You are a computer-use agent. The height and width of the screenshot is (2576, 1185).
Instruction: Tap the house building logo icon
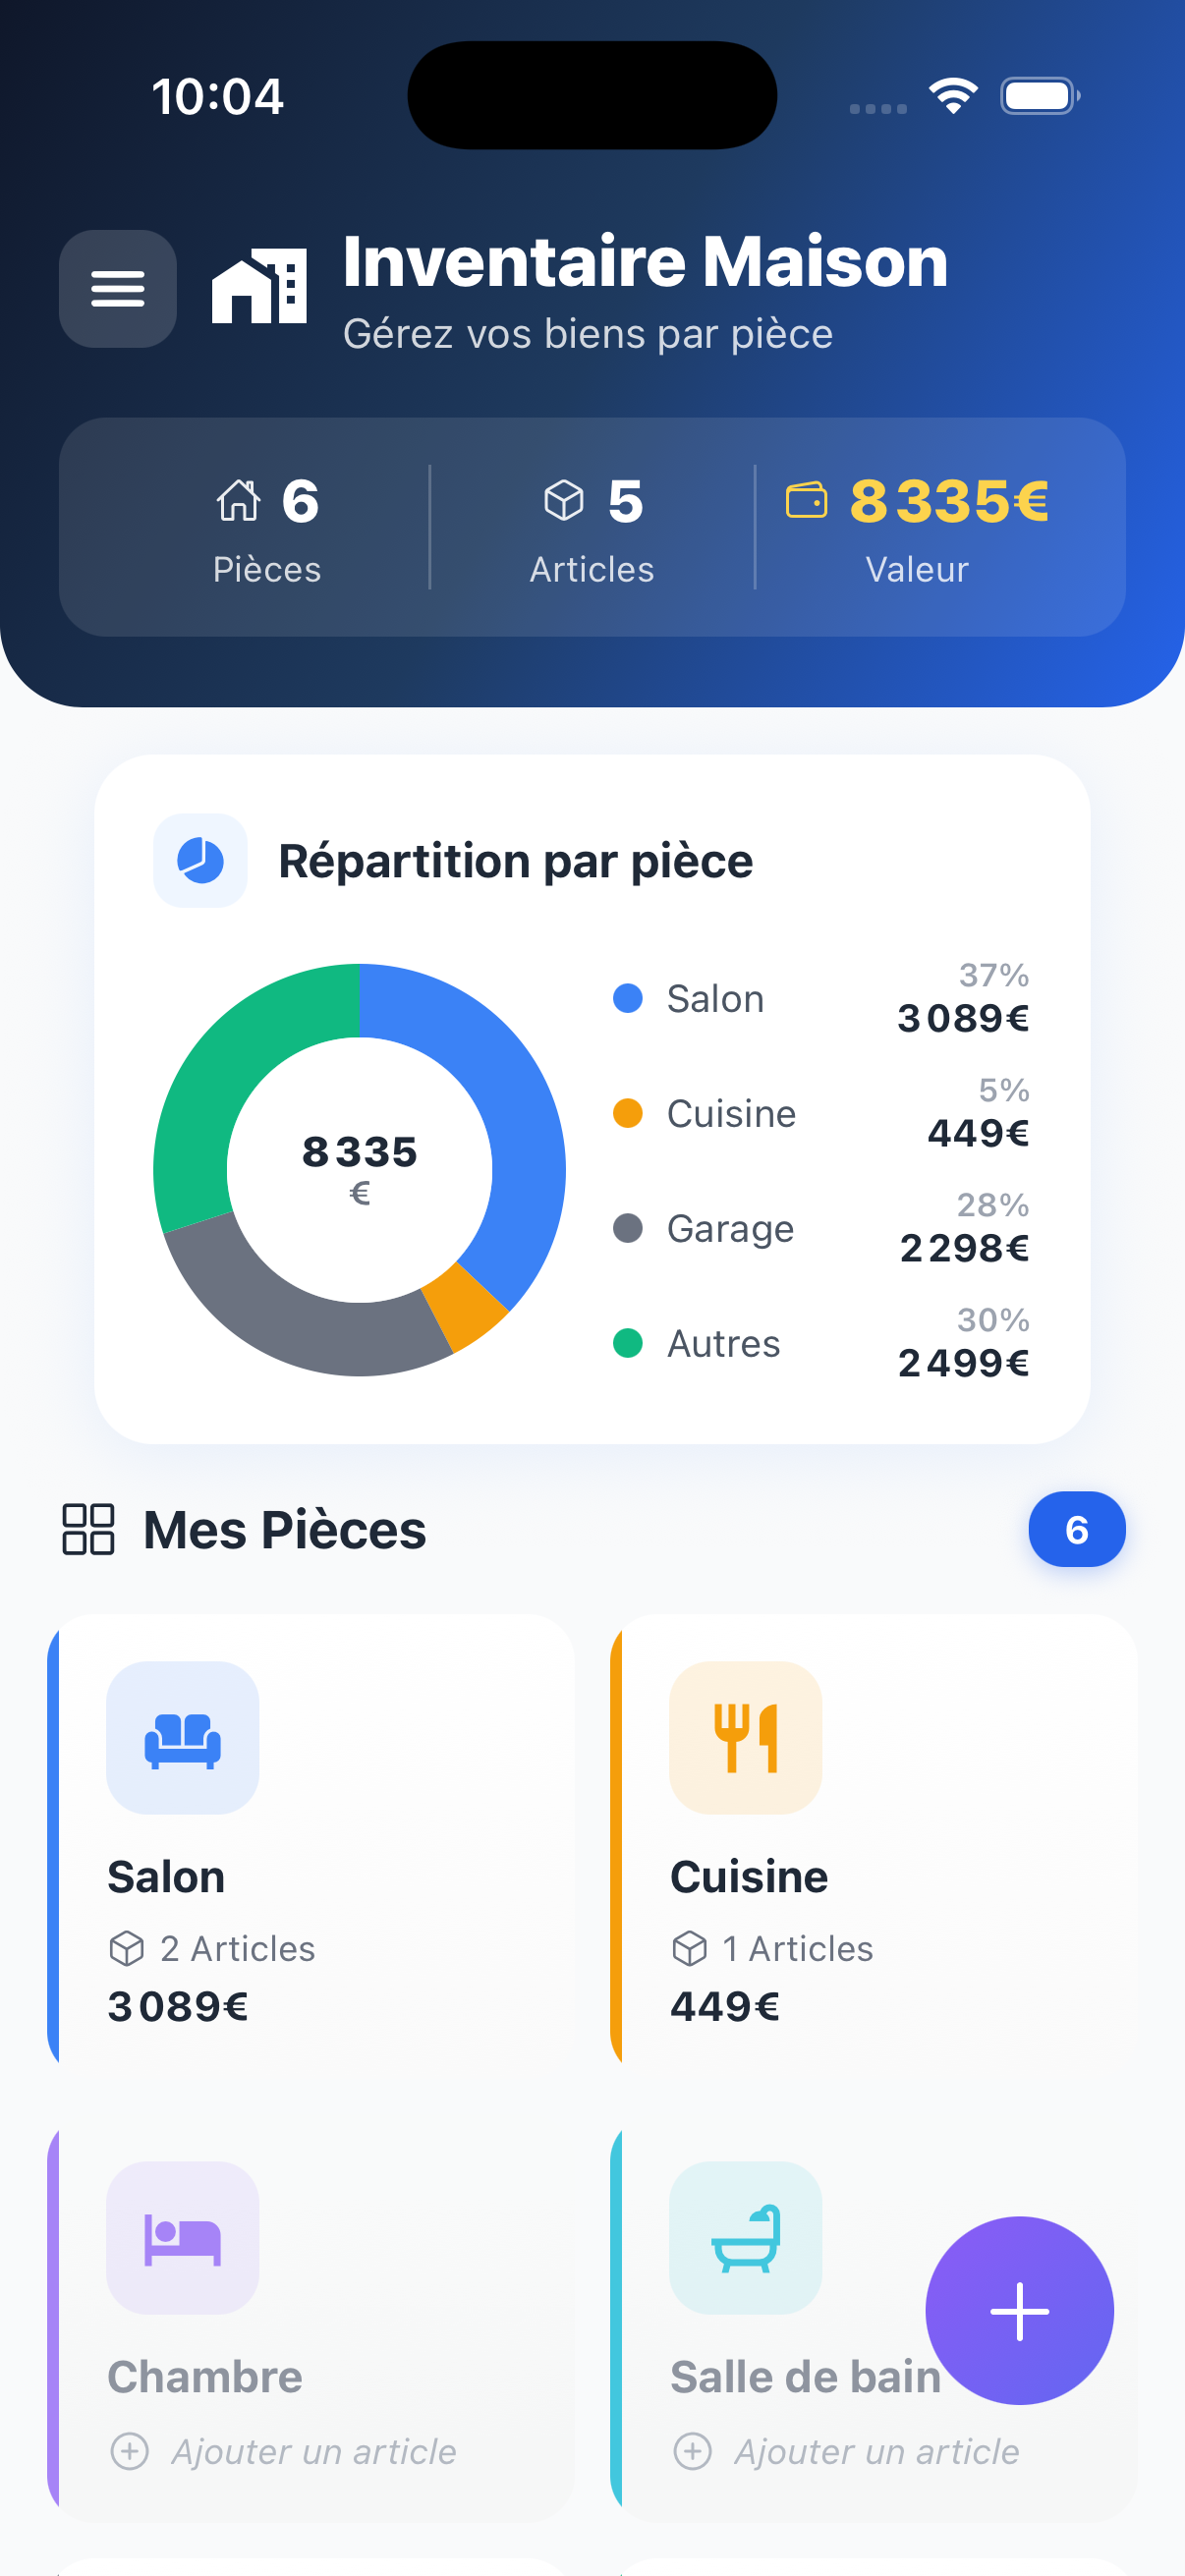coord(259,287)
